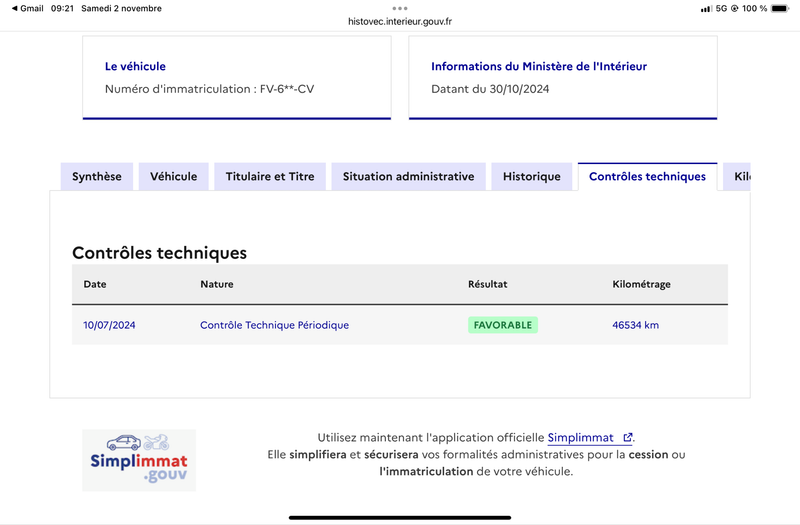This screenshot has height=525, width=800.
Task: Click Contrôle Technique Périodique cell
Action: tap(274, 325)
